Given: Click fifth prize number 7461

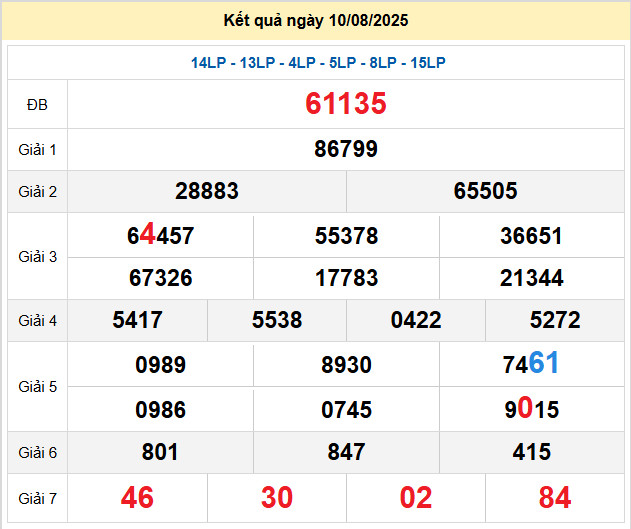Looking at the screenshot, I should tap(531, 363).
